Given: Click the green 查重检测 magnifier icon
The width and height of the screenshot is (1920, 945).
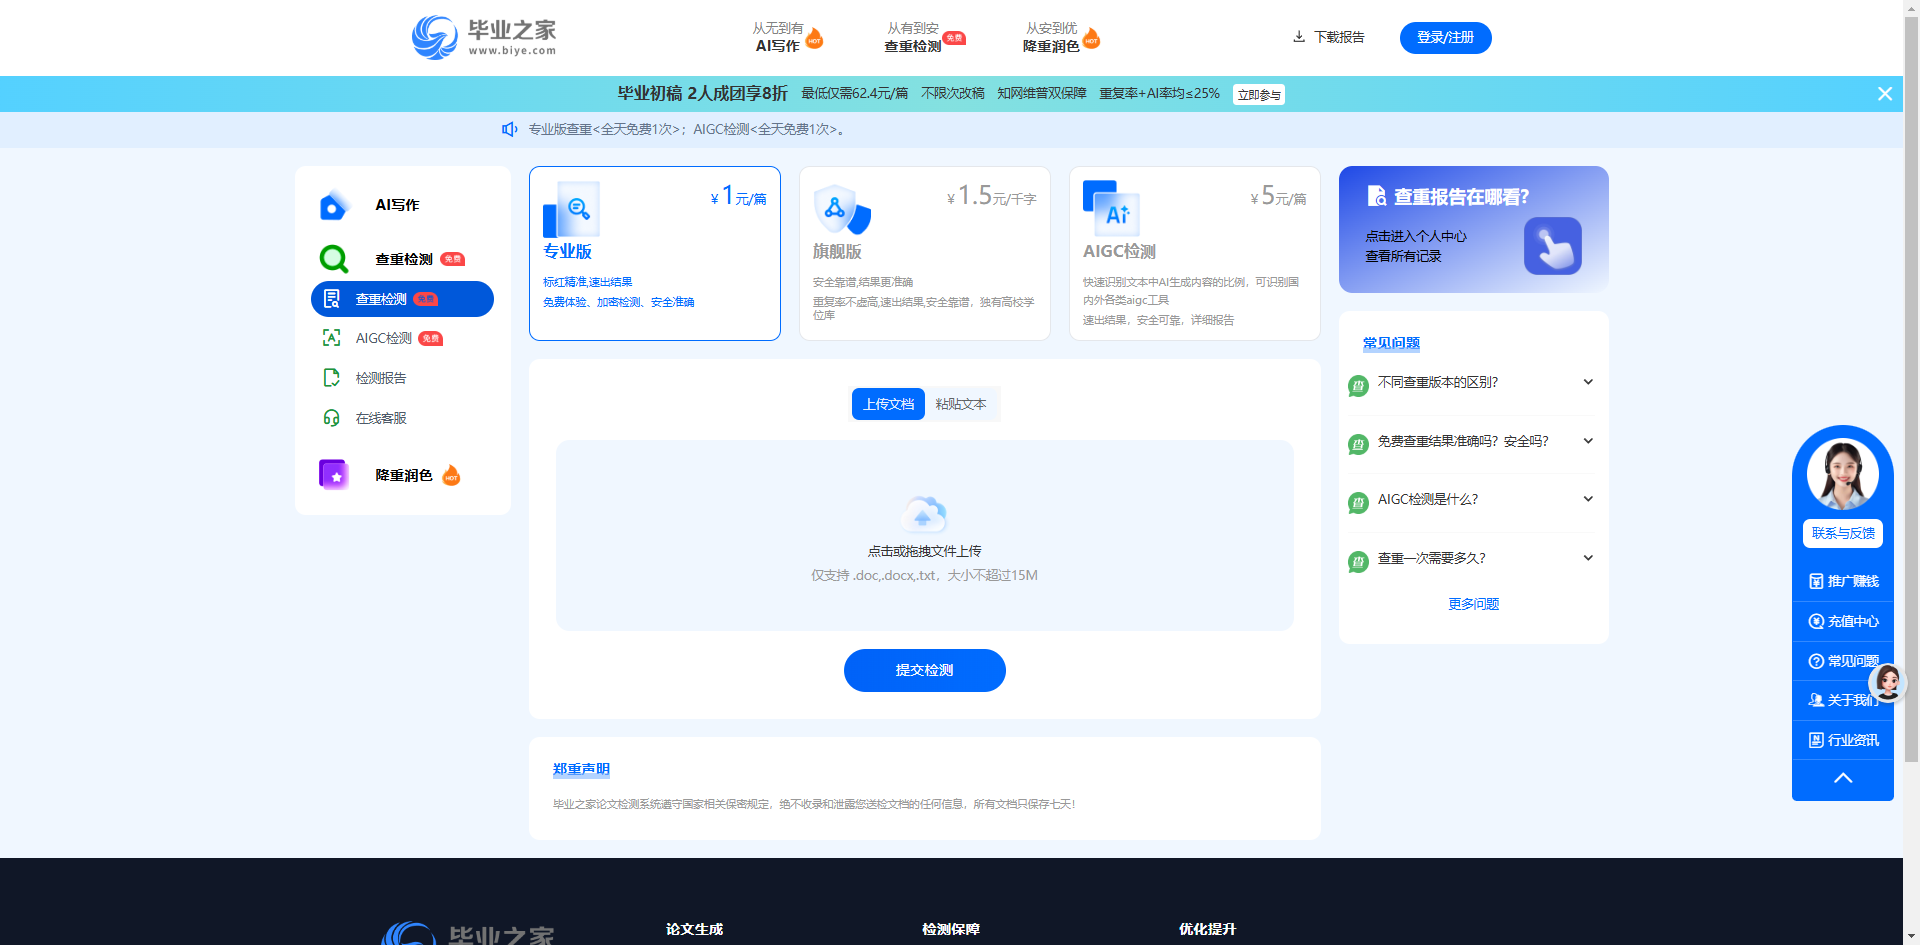Looking at the screenshot, I should click(333, 259).
